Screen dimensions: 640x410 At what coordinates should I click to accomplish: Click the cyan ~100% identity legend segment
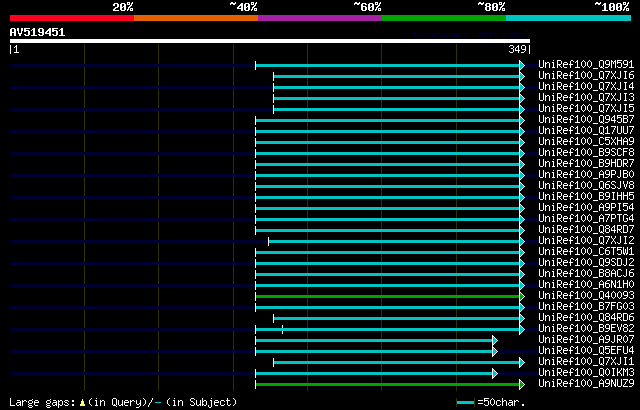[569, 18]
